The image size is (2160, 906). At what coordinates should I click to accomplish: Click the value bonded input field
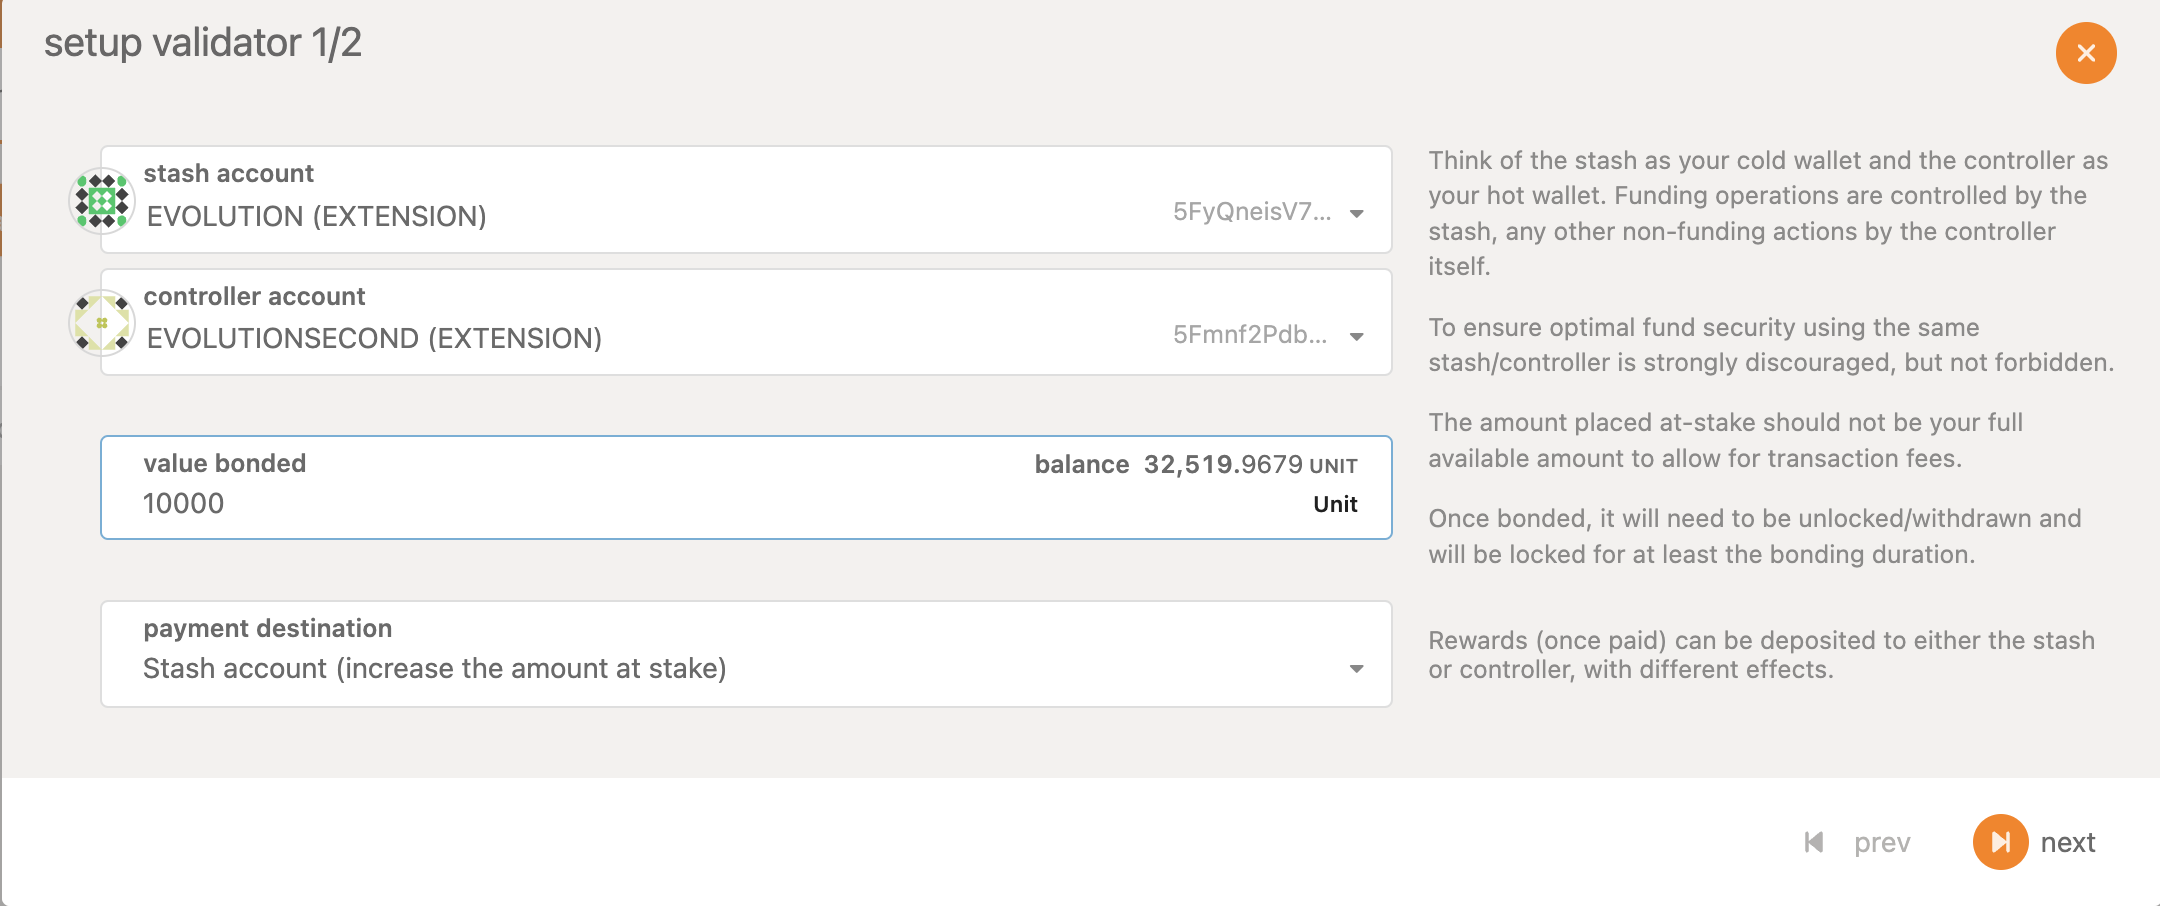746,487
